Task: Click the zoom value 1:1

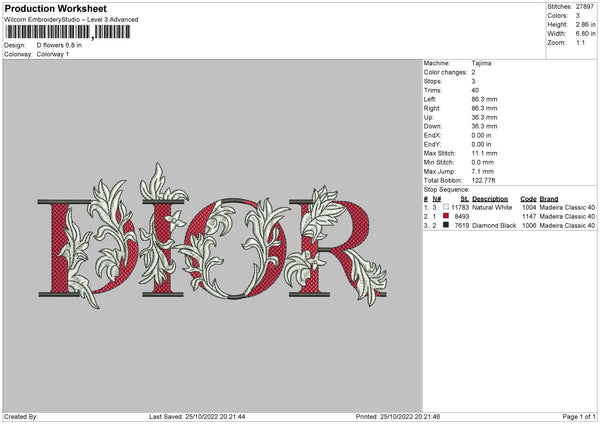Action: click(580, 43)
